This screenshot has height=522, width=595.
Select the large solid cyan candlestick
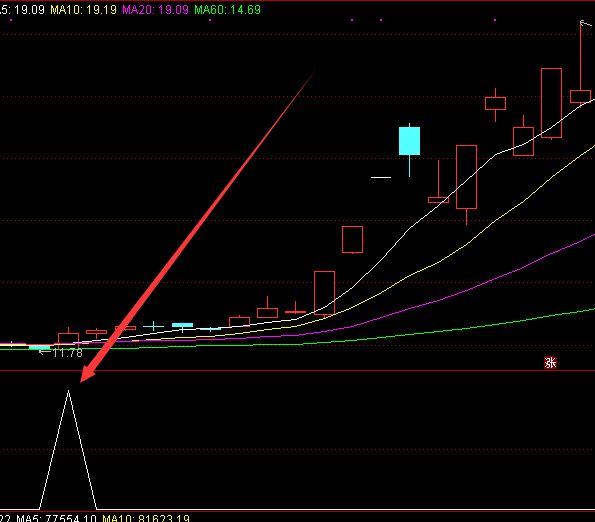click(x=409, y=141)
